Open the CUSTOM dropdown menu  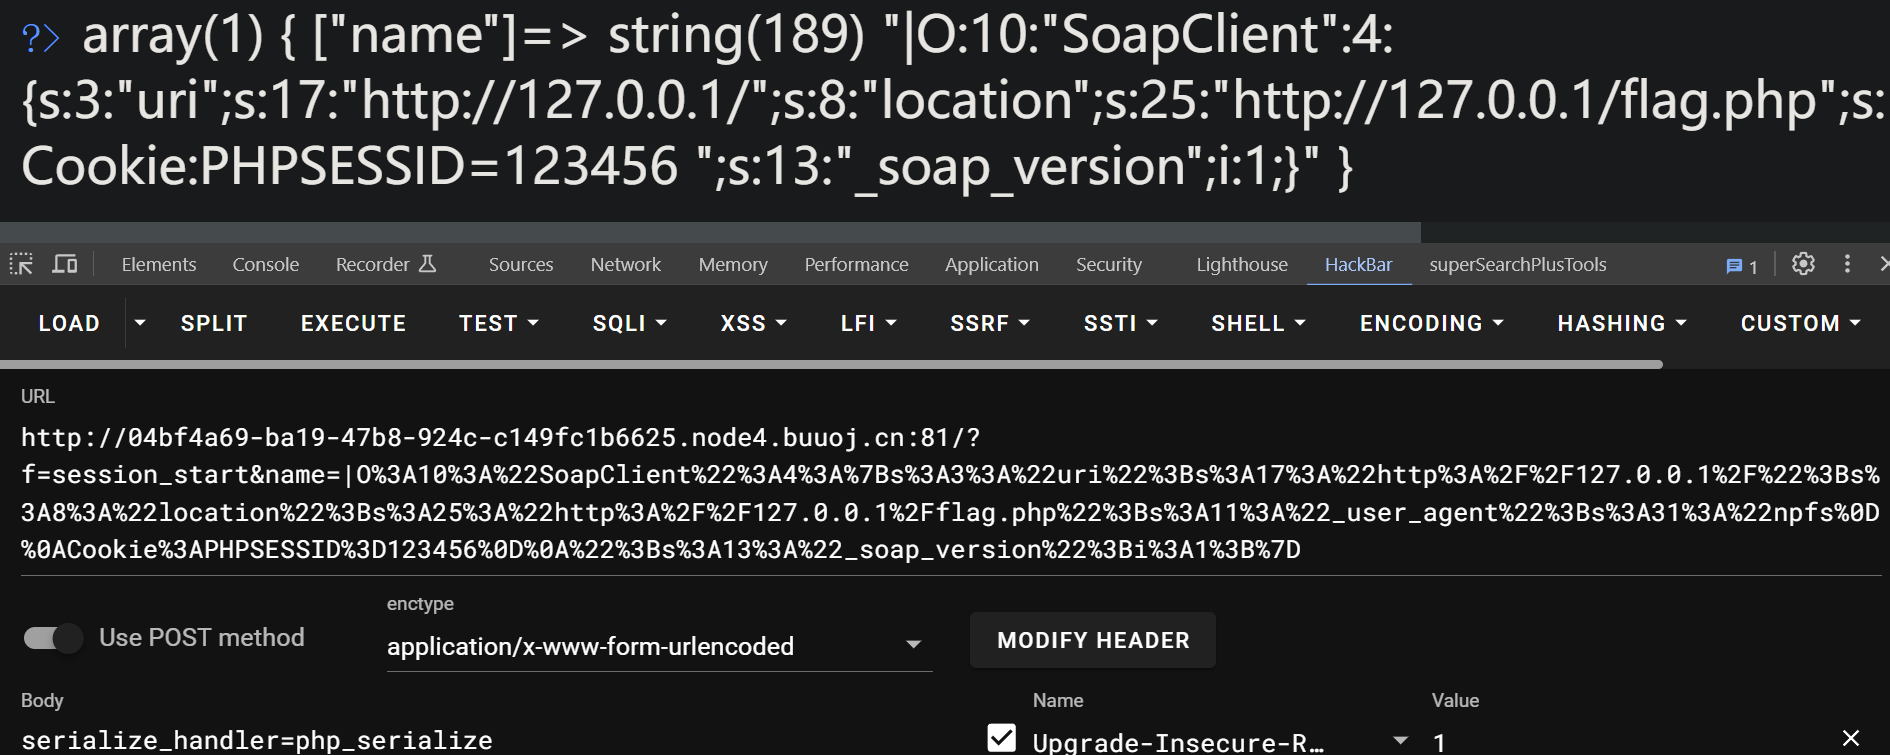(1800, 323)
